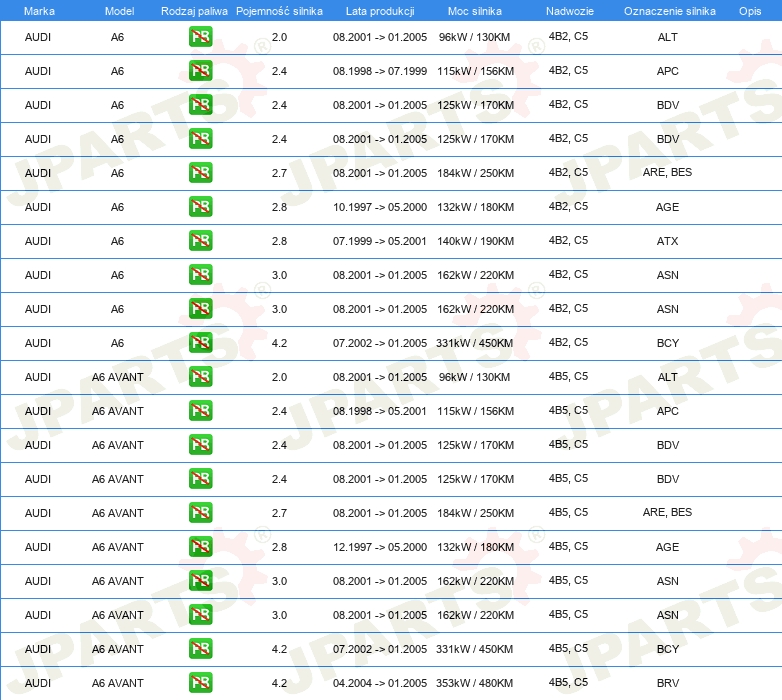
Task: Click the ATX engine code cell
Action: pos(667,241)
